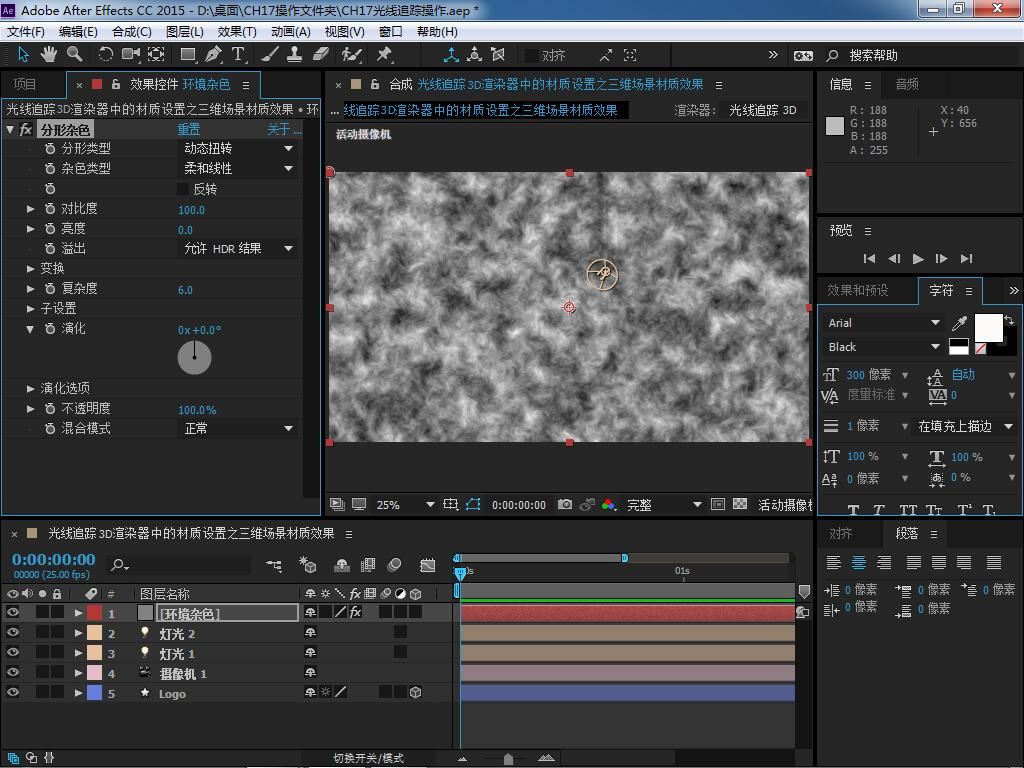This screenshot has height=768, width=1024.
Task: Select the horizontal Type tool
Action: point(238,55)
